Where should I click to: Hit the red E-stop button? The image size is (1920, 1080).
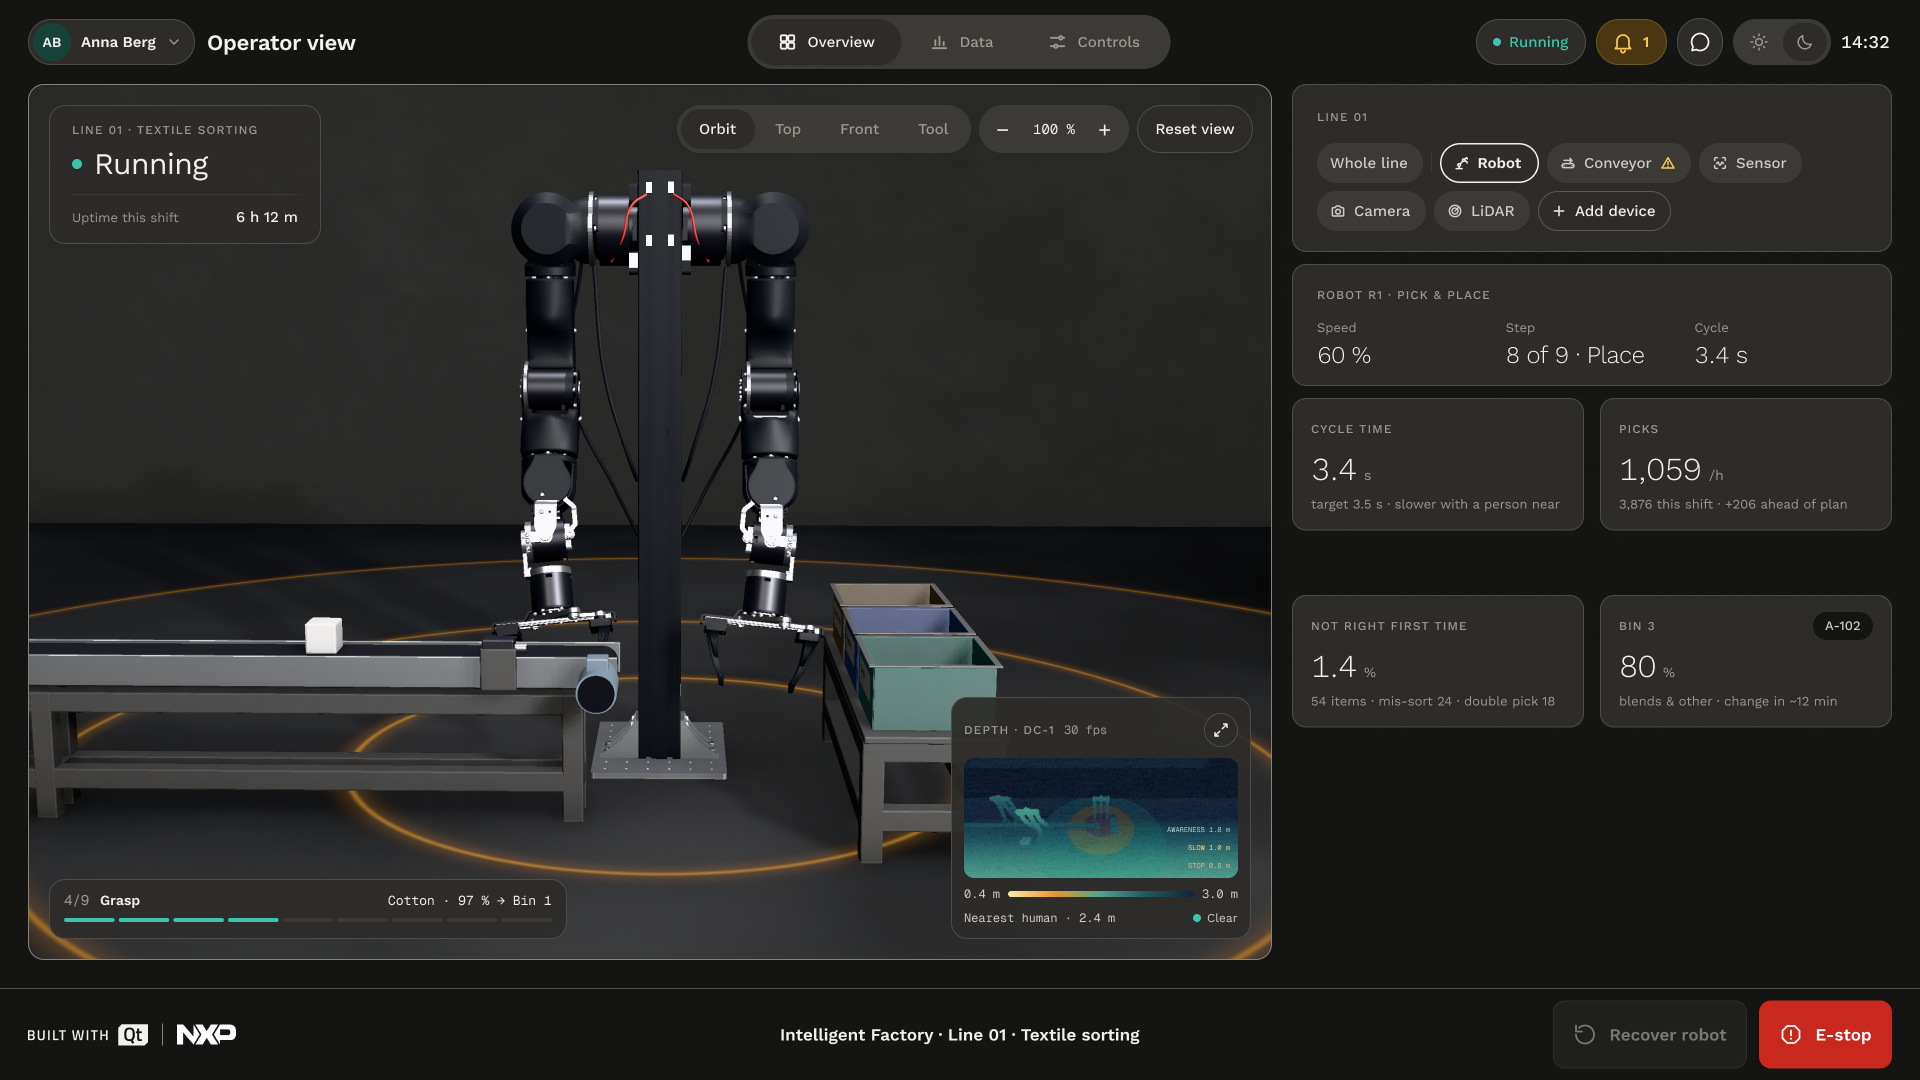click(x=1825, y=1035)
